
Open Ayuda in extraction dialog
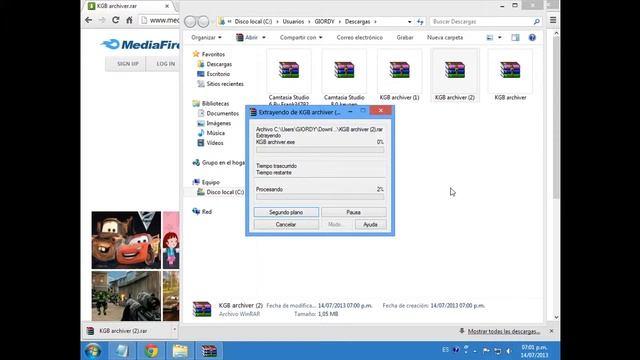pyautogui.click(x=370, y=224)
